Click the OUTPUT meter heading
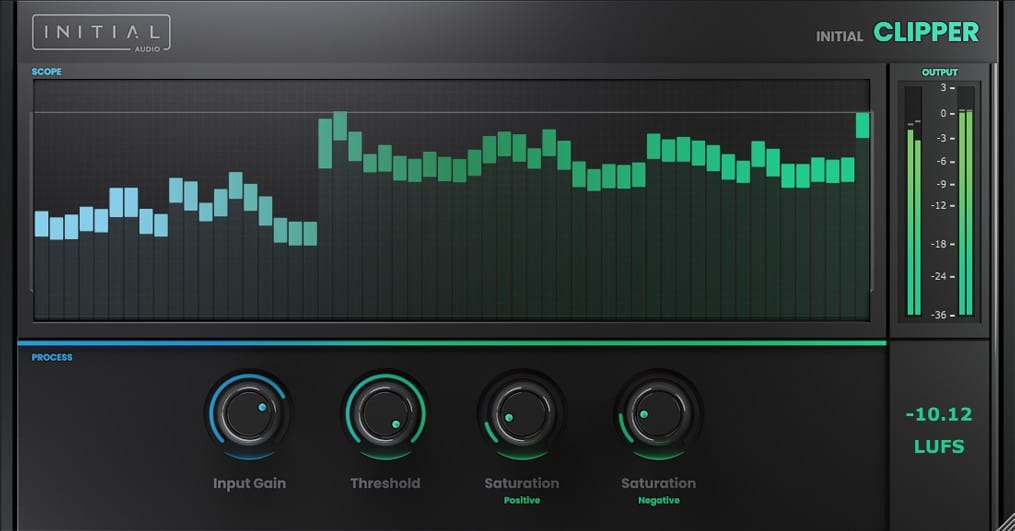The height and width of the screenshot is (531, 1015). 939,72
